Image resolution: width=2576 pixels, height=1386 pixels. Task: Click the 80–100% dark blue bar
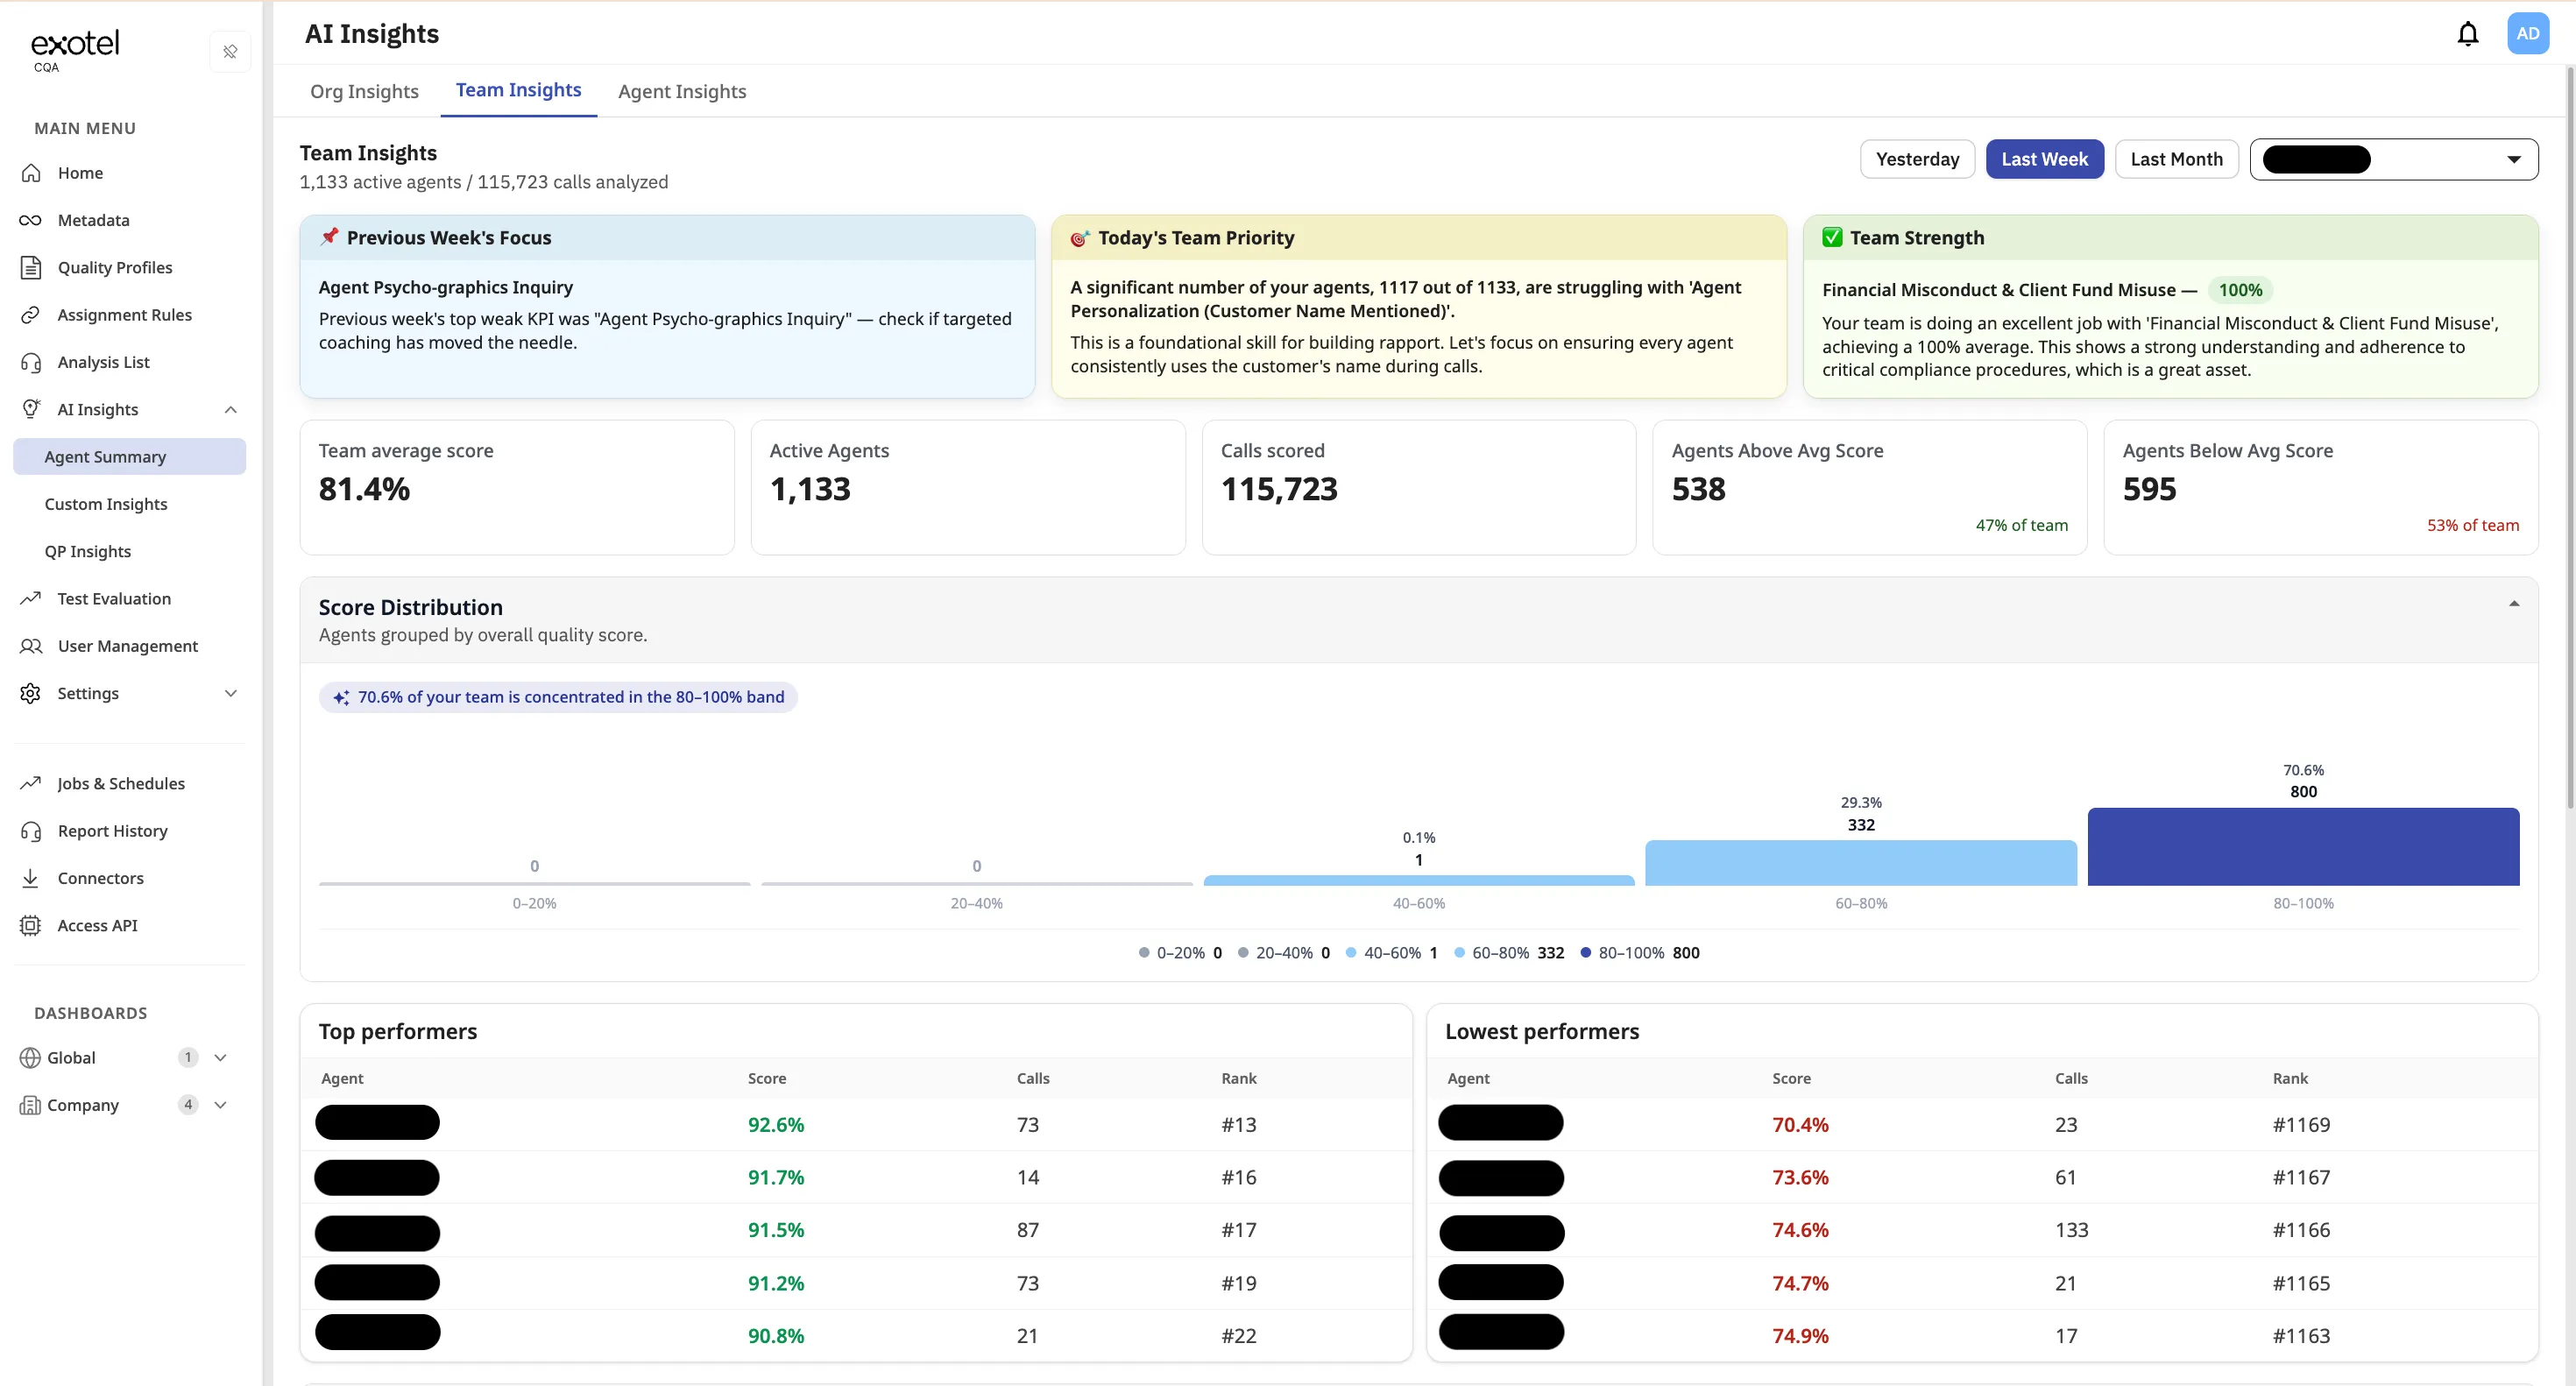coord(2303,846)
